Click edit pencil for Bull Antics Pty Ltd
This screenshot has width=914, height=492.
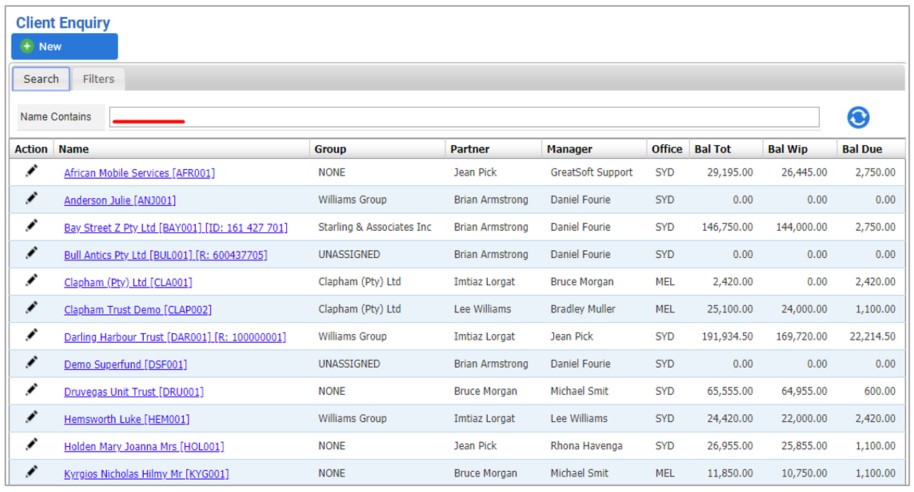coord(31,253)
